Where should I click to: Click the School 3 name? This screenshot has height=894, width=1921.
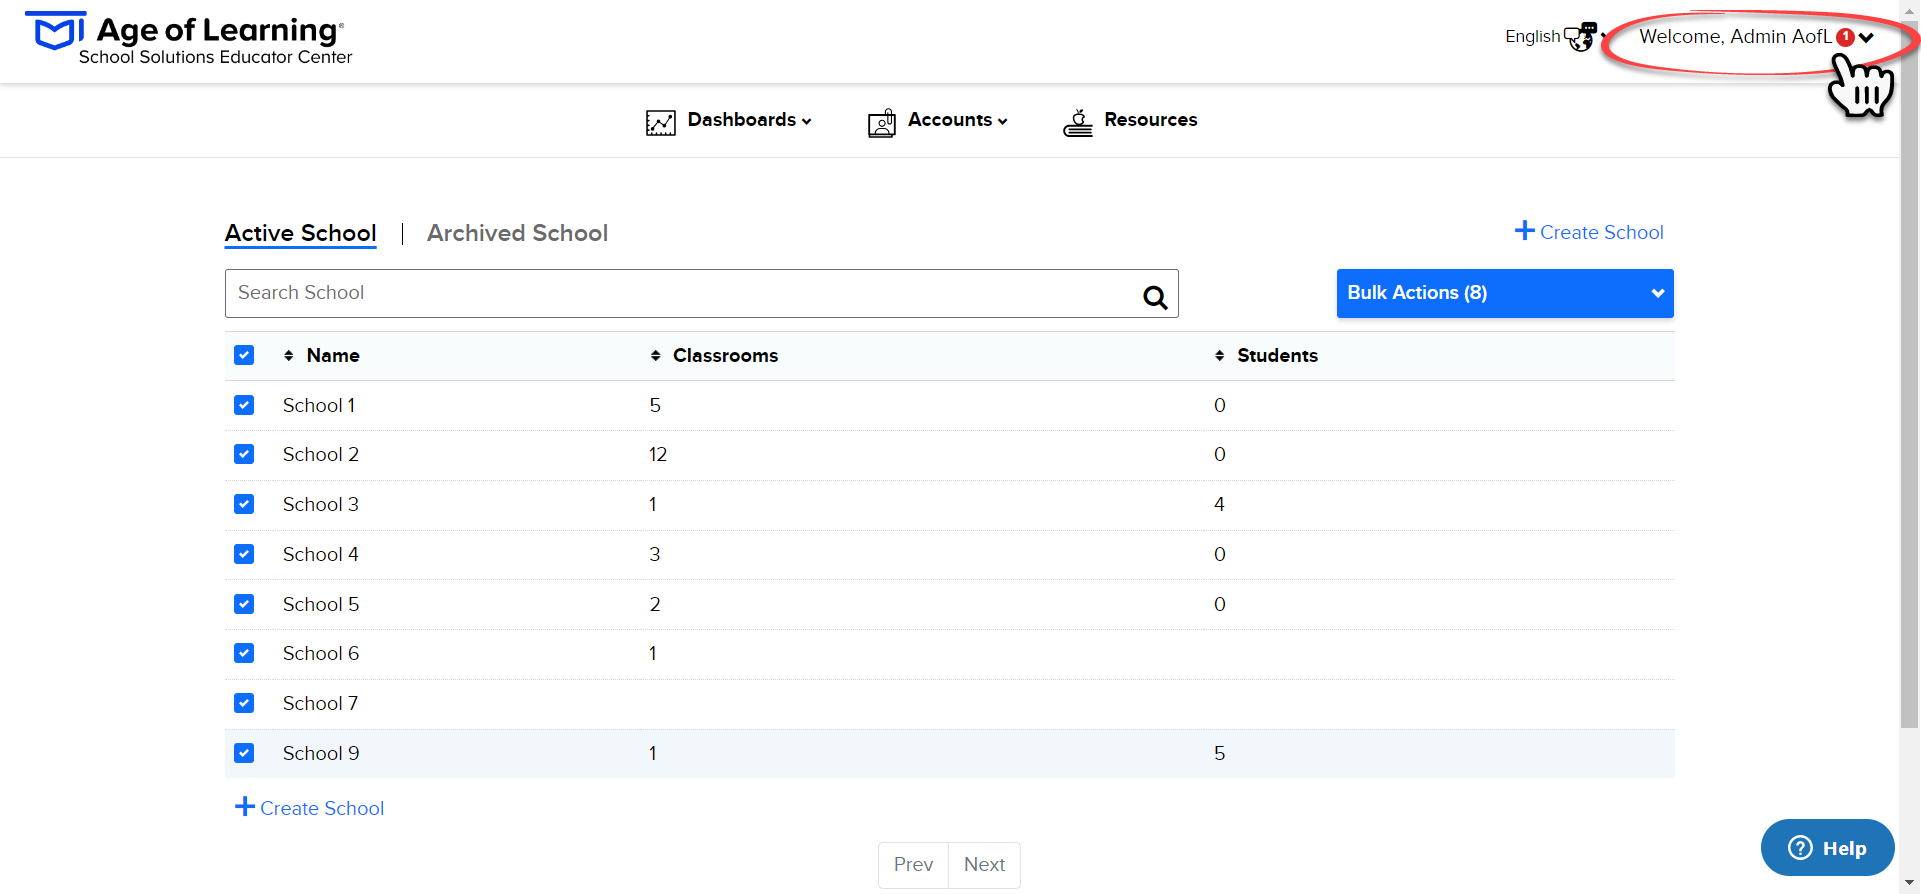pos(321,504)
